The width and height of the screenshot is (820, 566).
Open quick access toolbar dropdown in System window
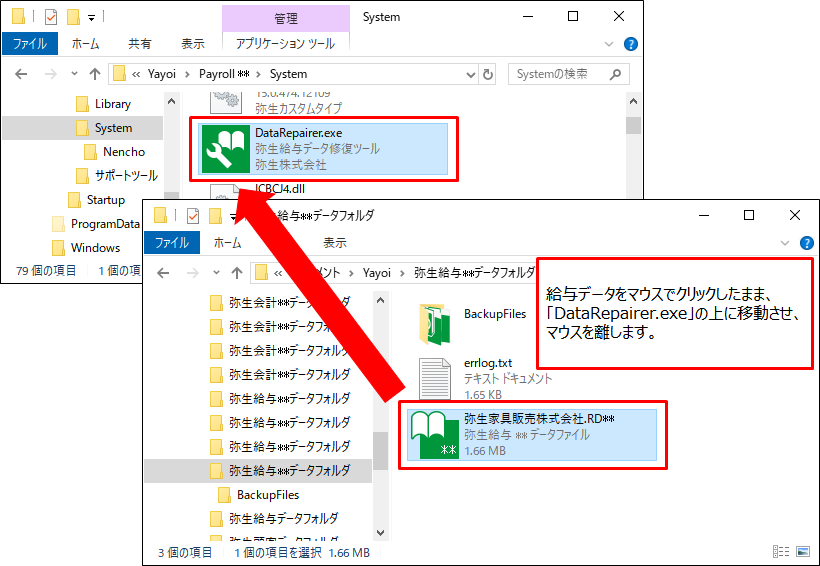tap(92, 18)
